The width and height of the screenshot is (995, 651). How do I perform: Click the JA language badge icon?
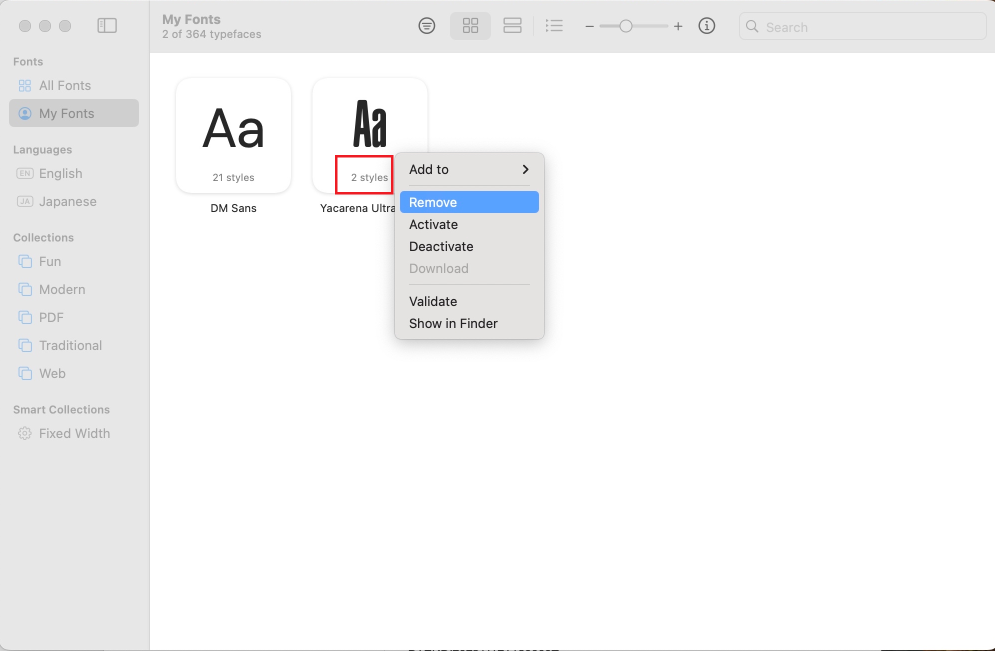[x=25, y=201]
